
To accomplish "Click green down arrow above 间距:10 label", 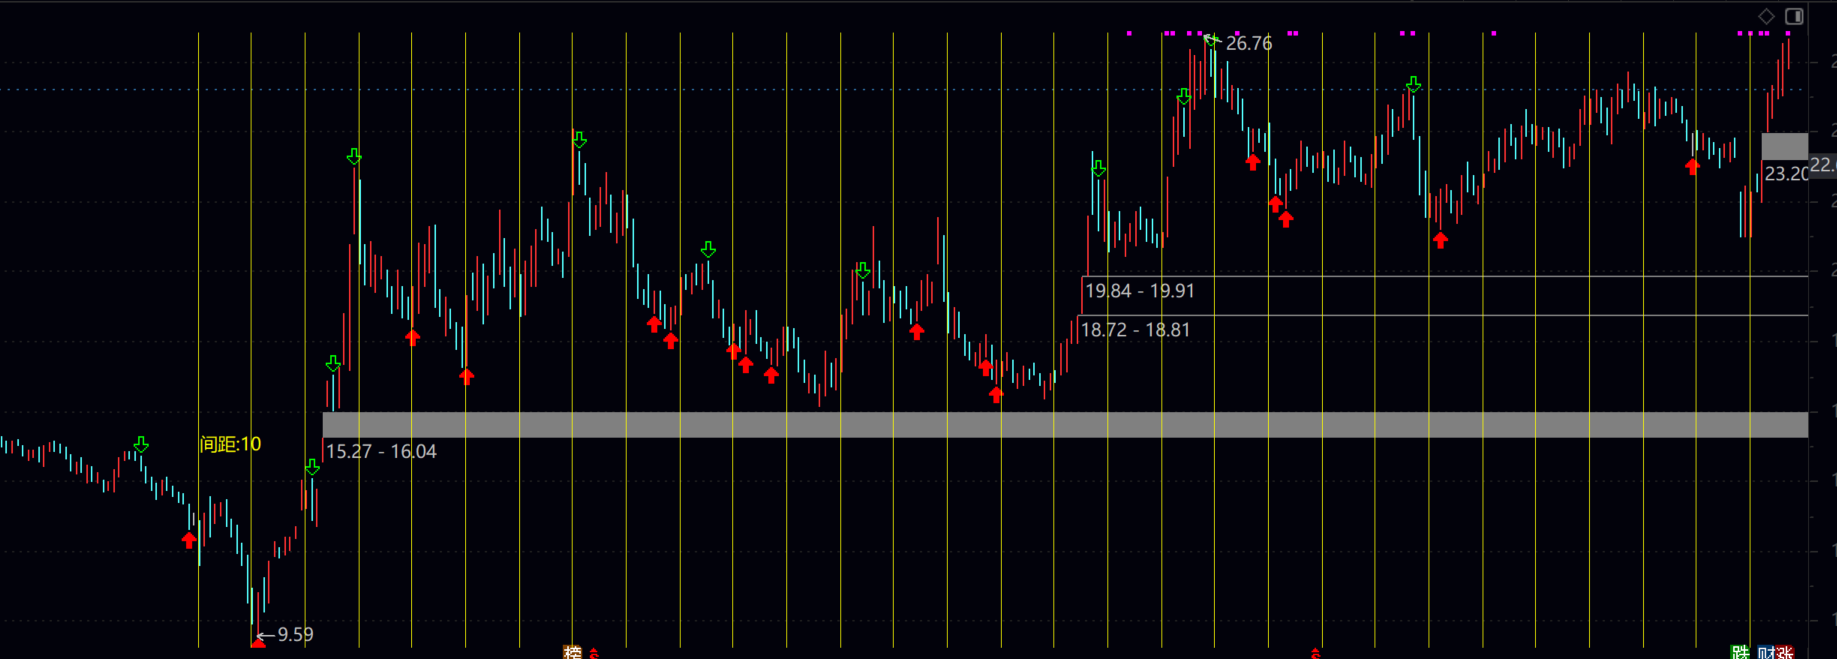I will click(x=141, y=444).
